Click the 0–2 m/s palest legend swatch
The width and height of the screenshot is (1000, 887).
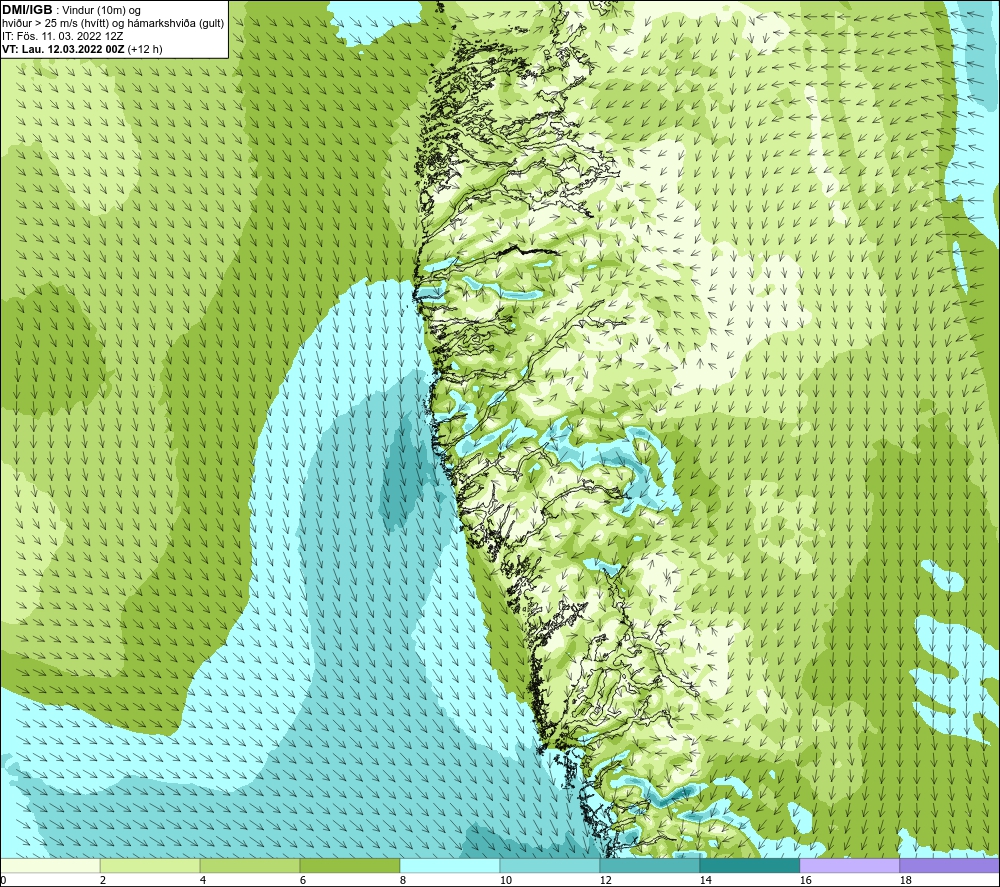point(50,865)
